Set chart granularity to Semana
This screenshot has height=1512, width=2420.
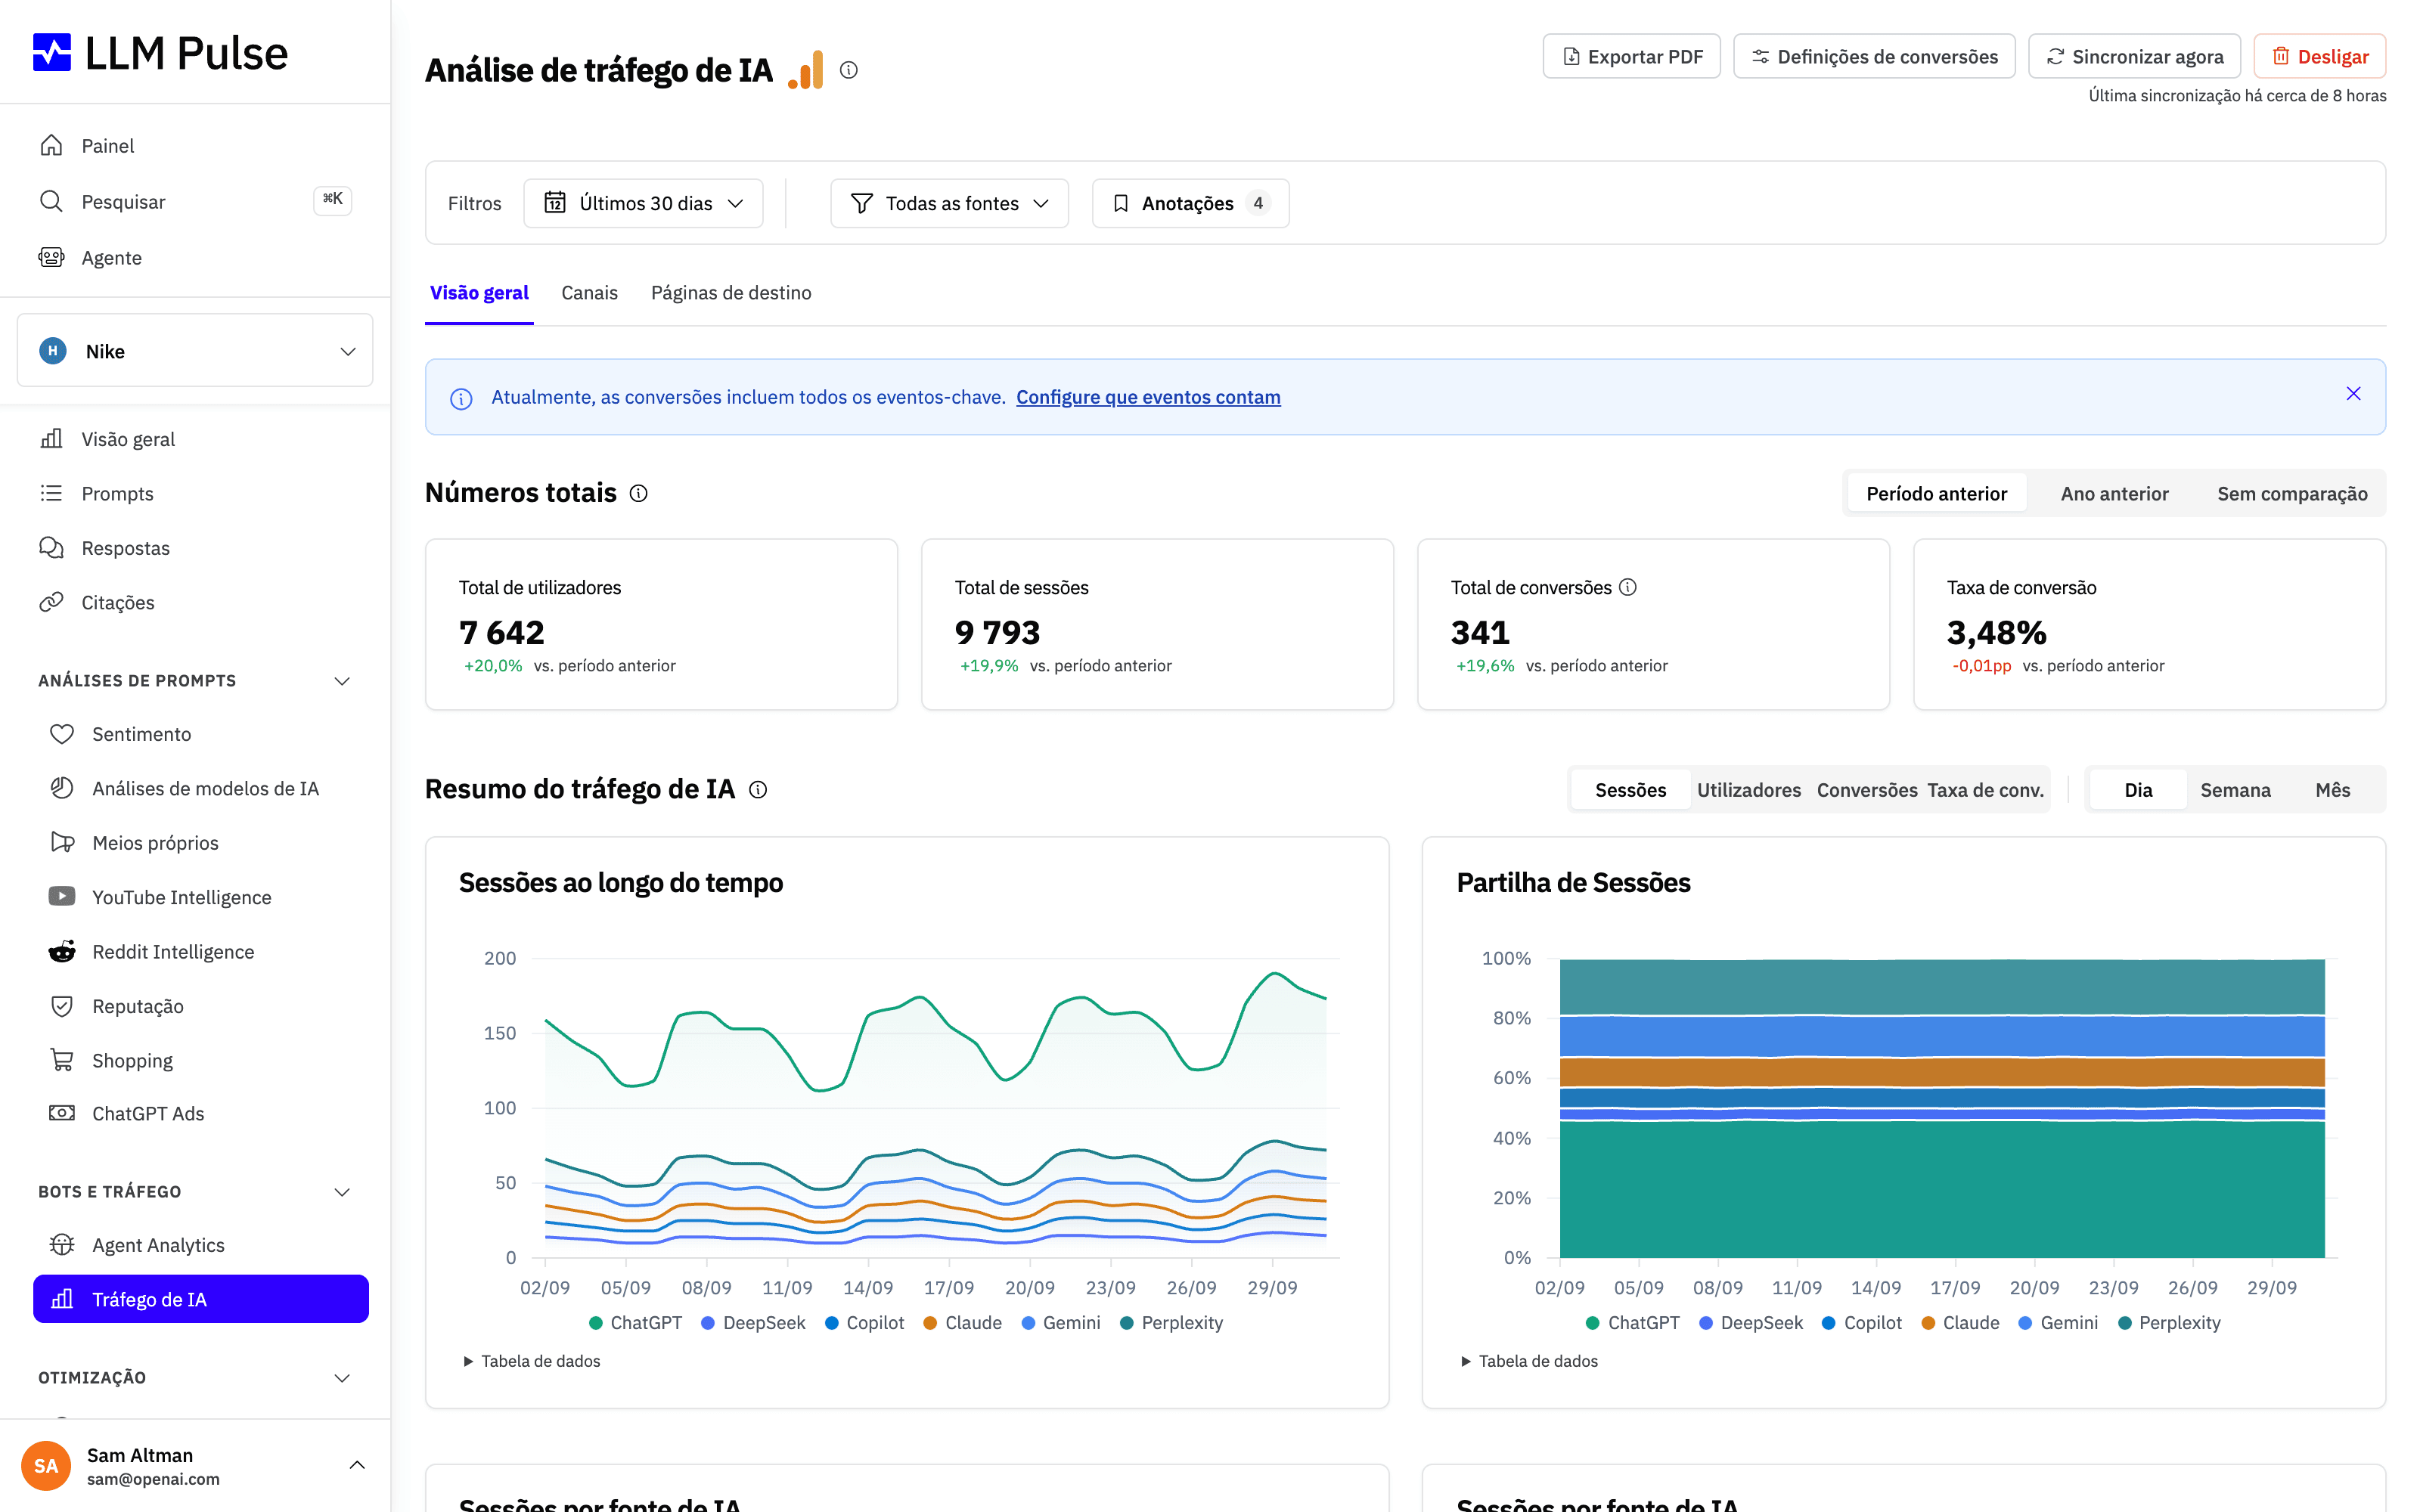2235,790
